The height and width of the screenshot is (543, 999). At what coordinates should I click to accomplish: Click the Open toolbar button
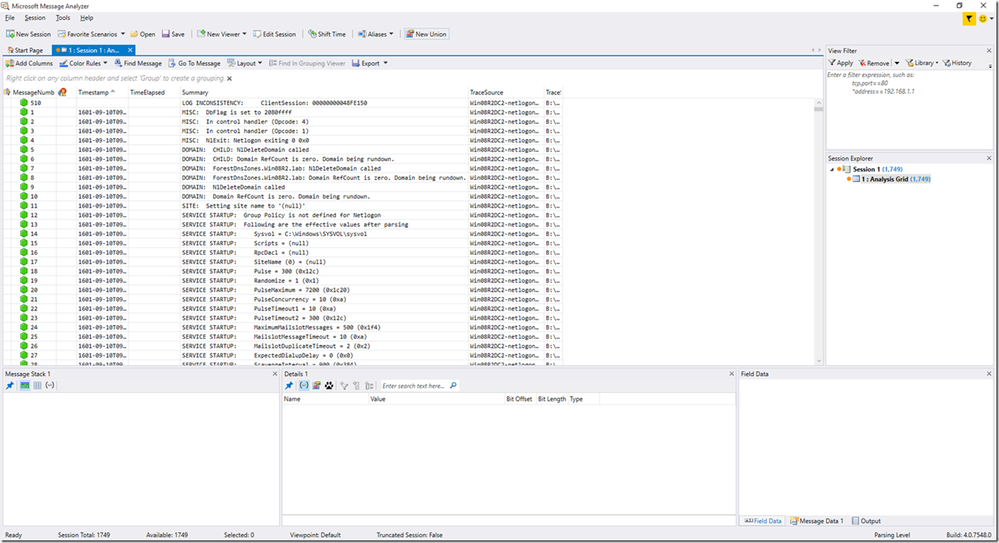pyautogui.click(x=143, y=34)
